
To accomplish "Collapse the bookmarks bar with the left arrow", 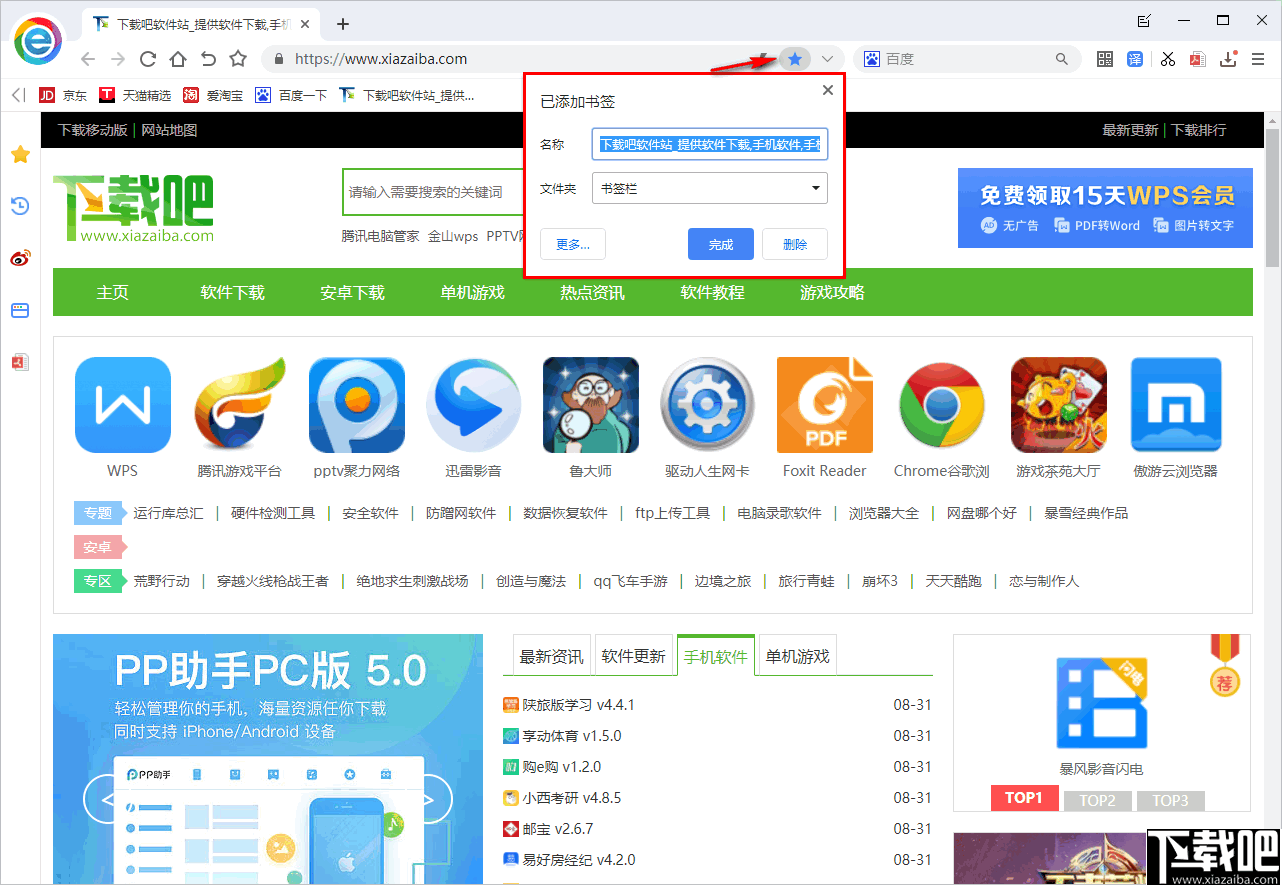I will click(14, 95).
